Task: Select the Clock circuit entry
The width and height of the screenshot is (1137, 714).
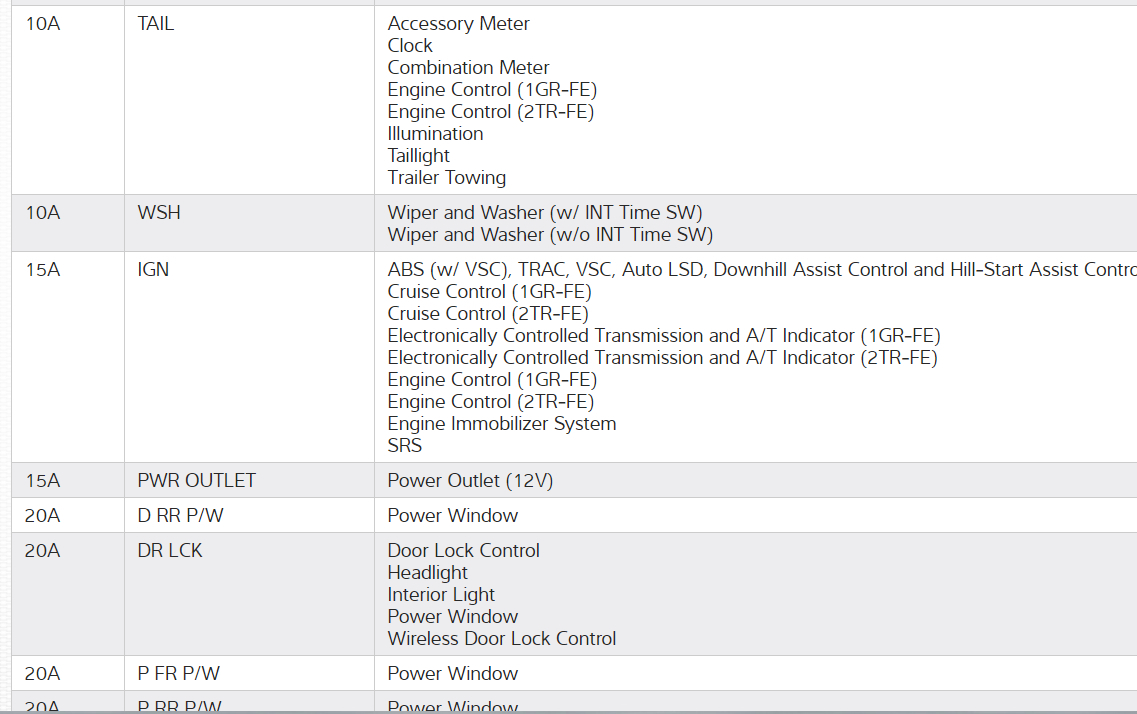Action: click(x=410, y=46)
